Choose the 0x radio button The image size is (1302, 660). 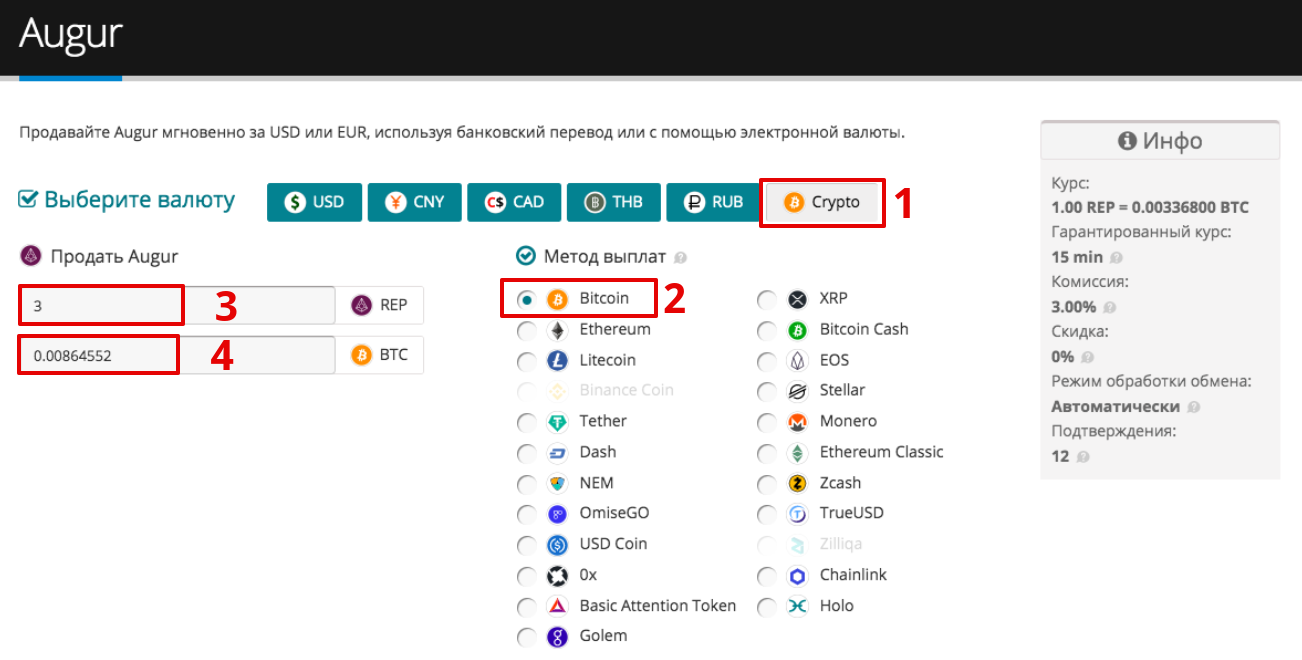pos(526,576)
